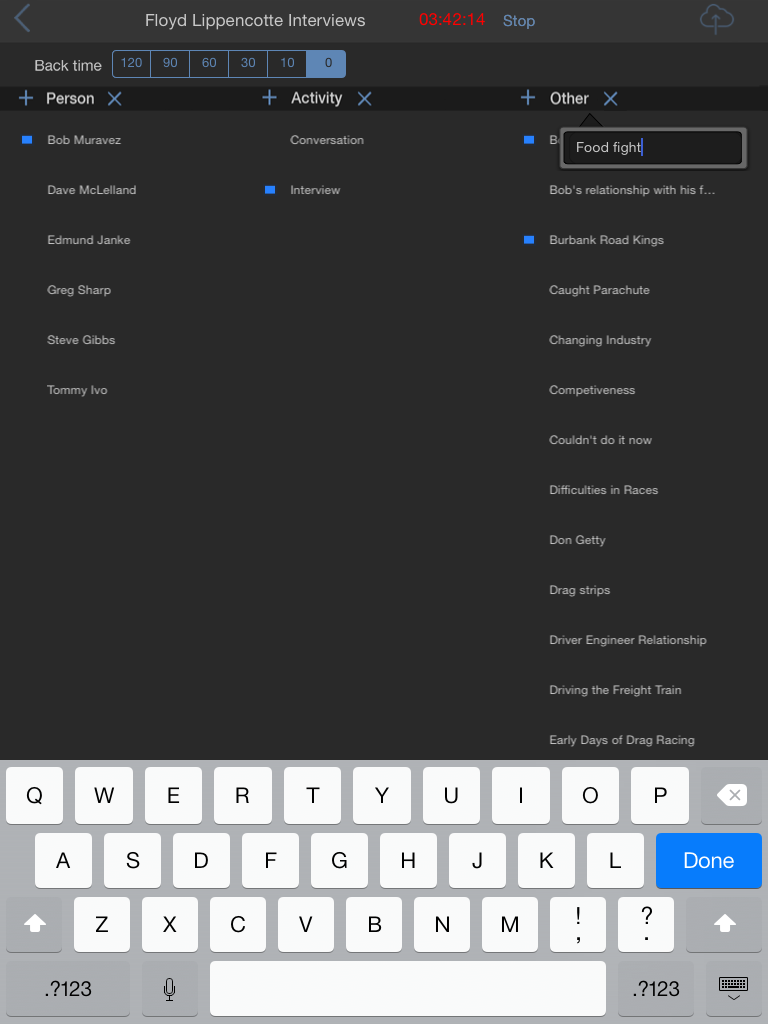This screenshot has width=768, height=1024.
Task: Tap the microphone dictation key
Action: (169, 989)
